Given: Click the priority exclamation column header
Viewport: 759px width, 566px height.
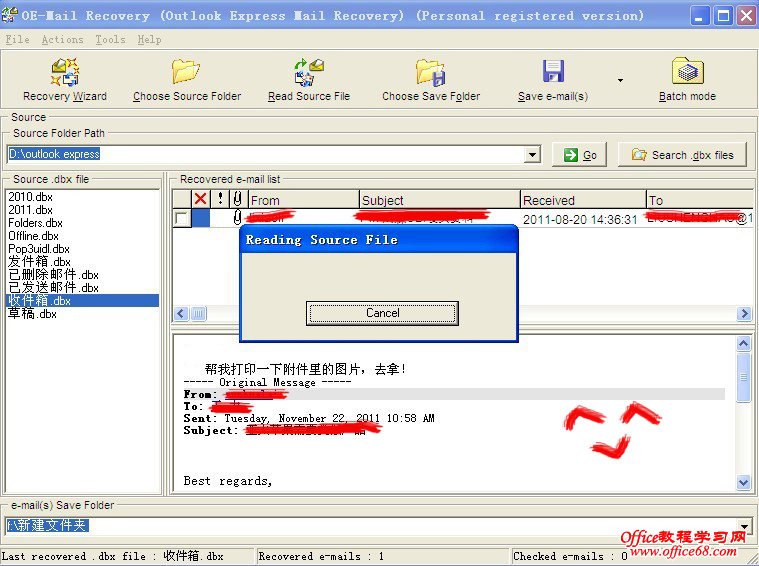Looking at the screenshot, I should point(220,199).
